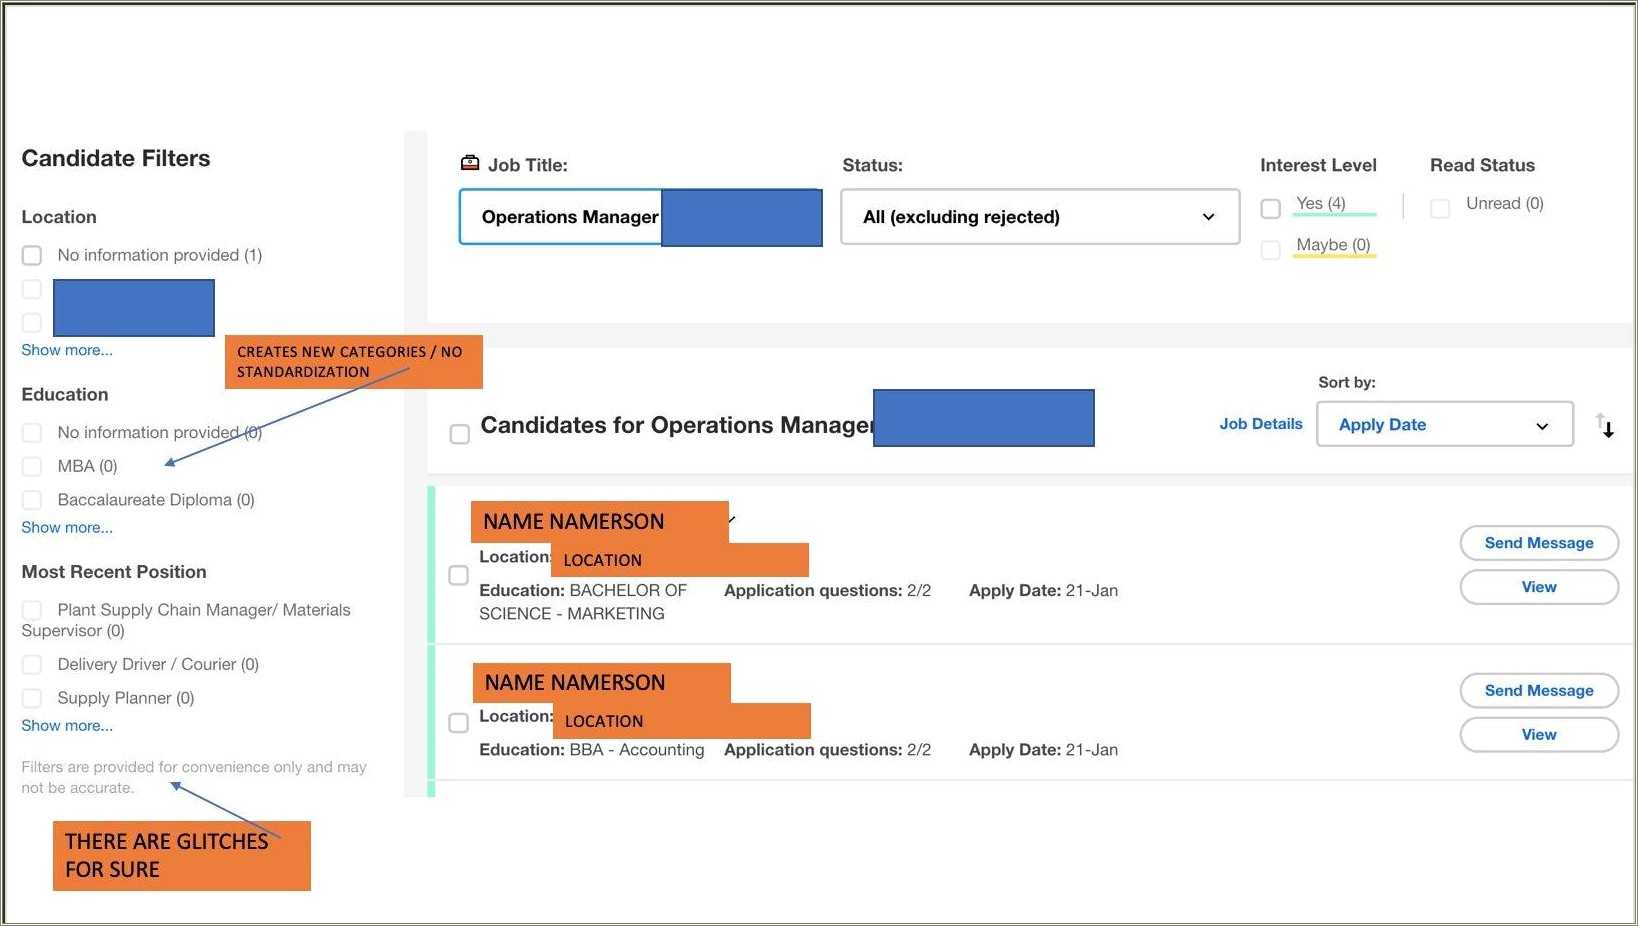Enable the Unread (0) read status checkbox
The width and height of the screenshot is (1638, 926).
tap(1440, 208)
